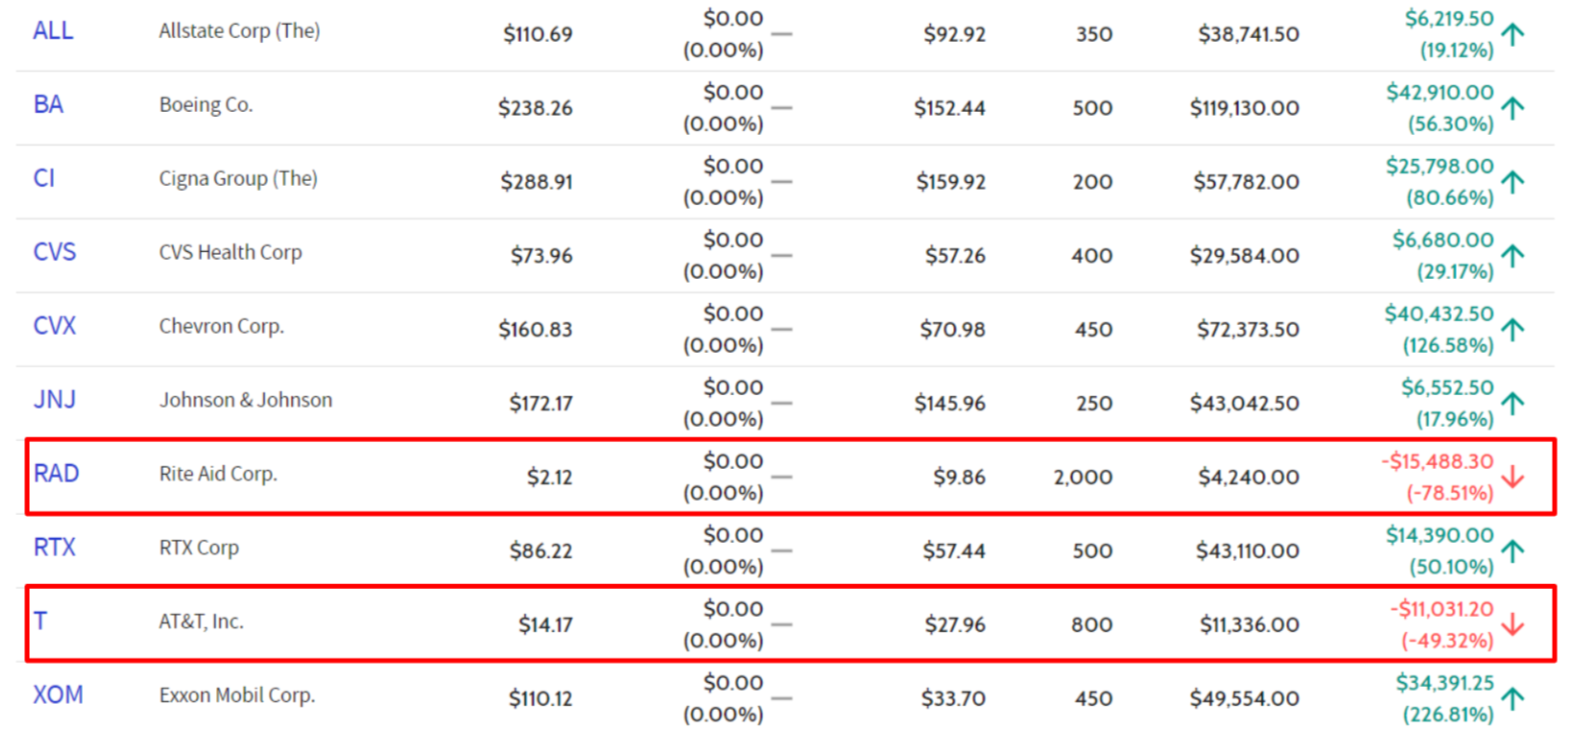Click the up arrow in Chevron row

point(1513,329)
